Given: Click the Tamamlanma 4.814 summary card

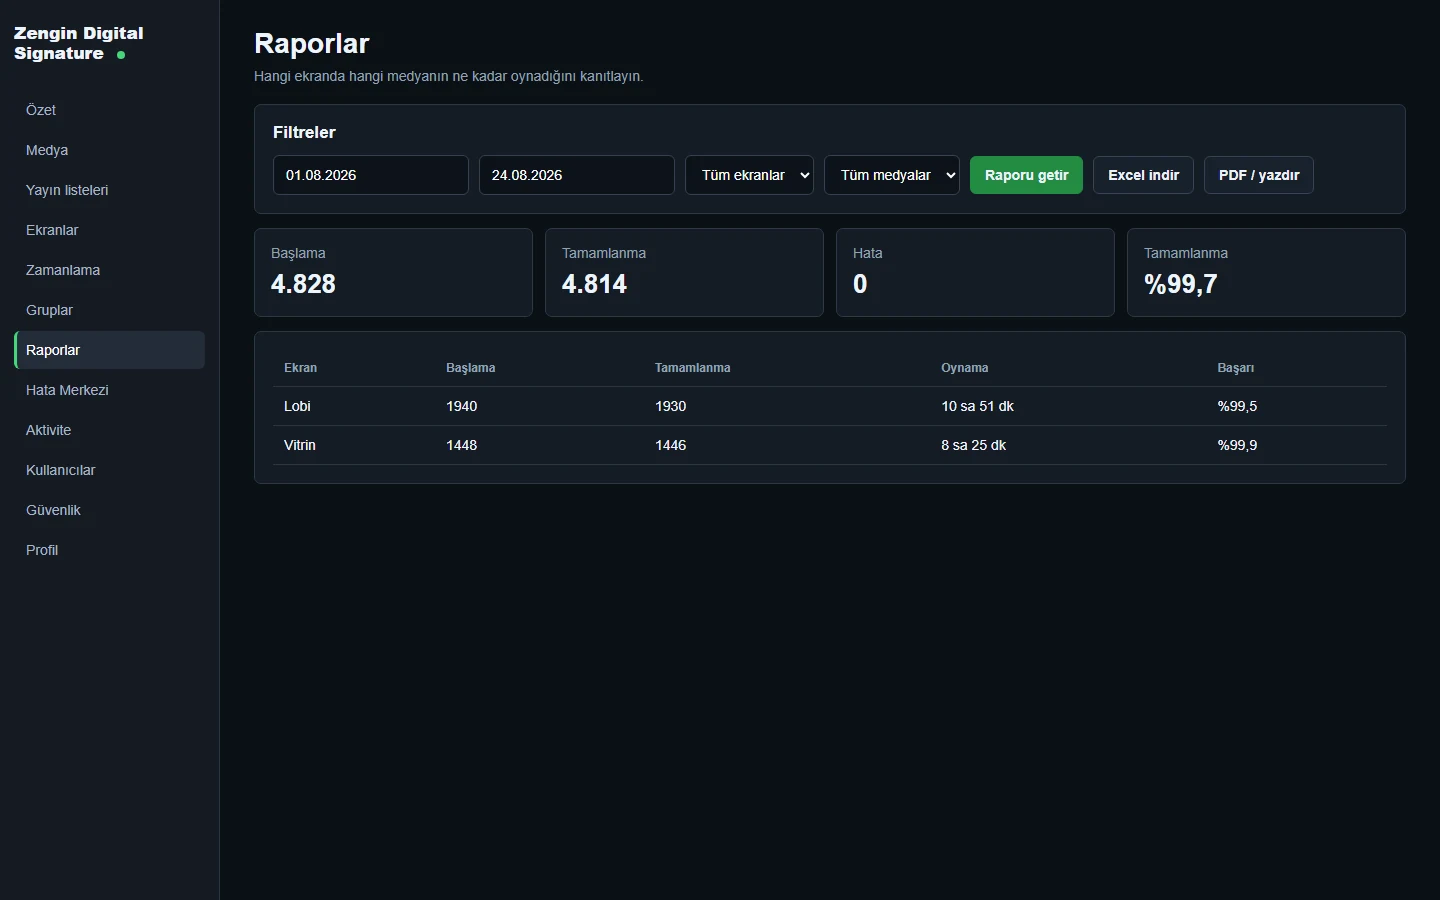Looking at the screenshot, I should (x=684, y=273).
